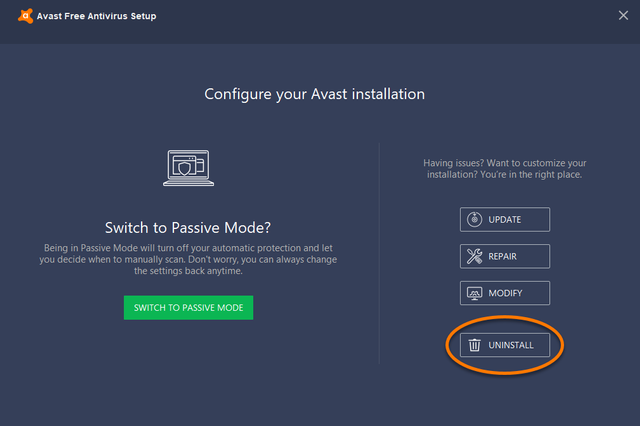Click the 'Having issues?' description text
The height and width of the screenshot is (426, 640).
point(504,169)
